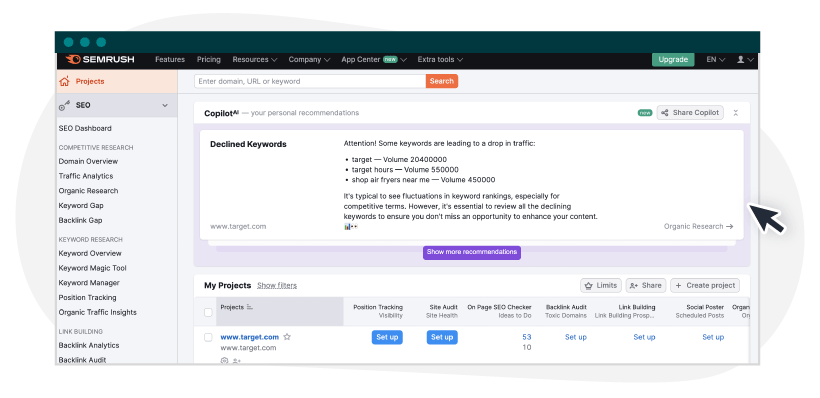Click the Declined Keywords card heading
This screenshot has width=820, height=398.
(x=248, y=144)
